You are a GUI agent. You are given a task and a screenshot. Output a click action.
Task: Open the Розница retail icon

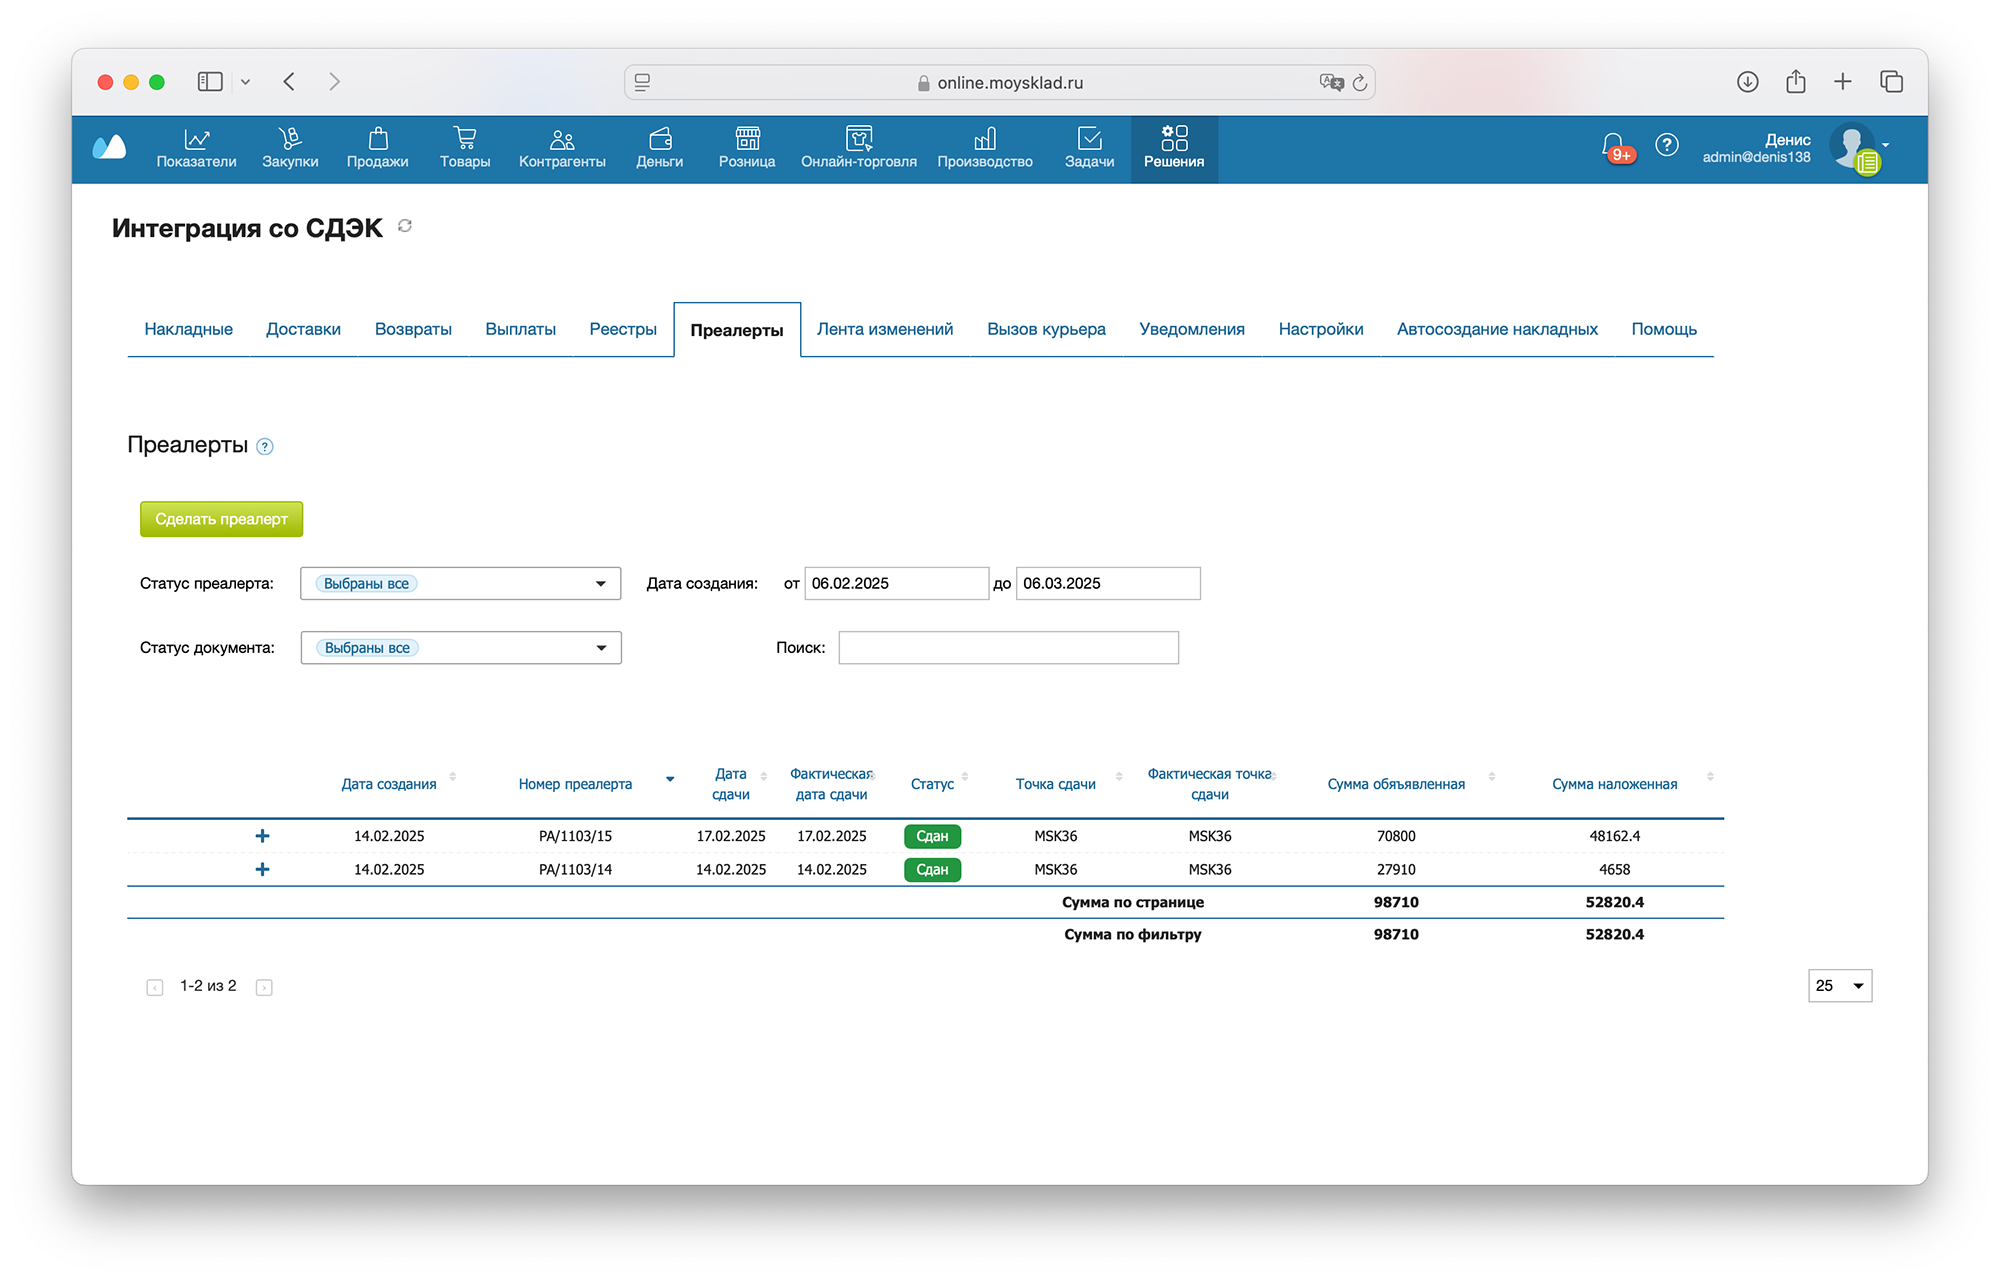pos(747,139)
